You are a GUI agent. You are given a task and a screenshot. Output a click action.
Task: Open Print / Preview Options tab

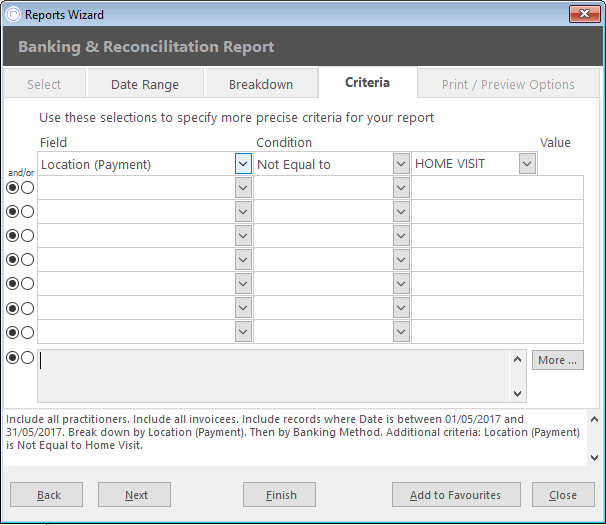[508, 84]
